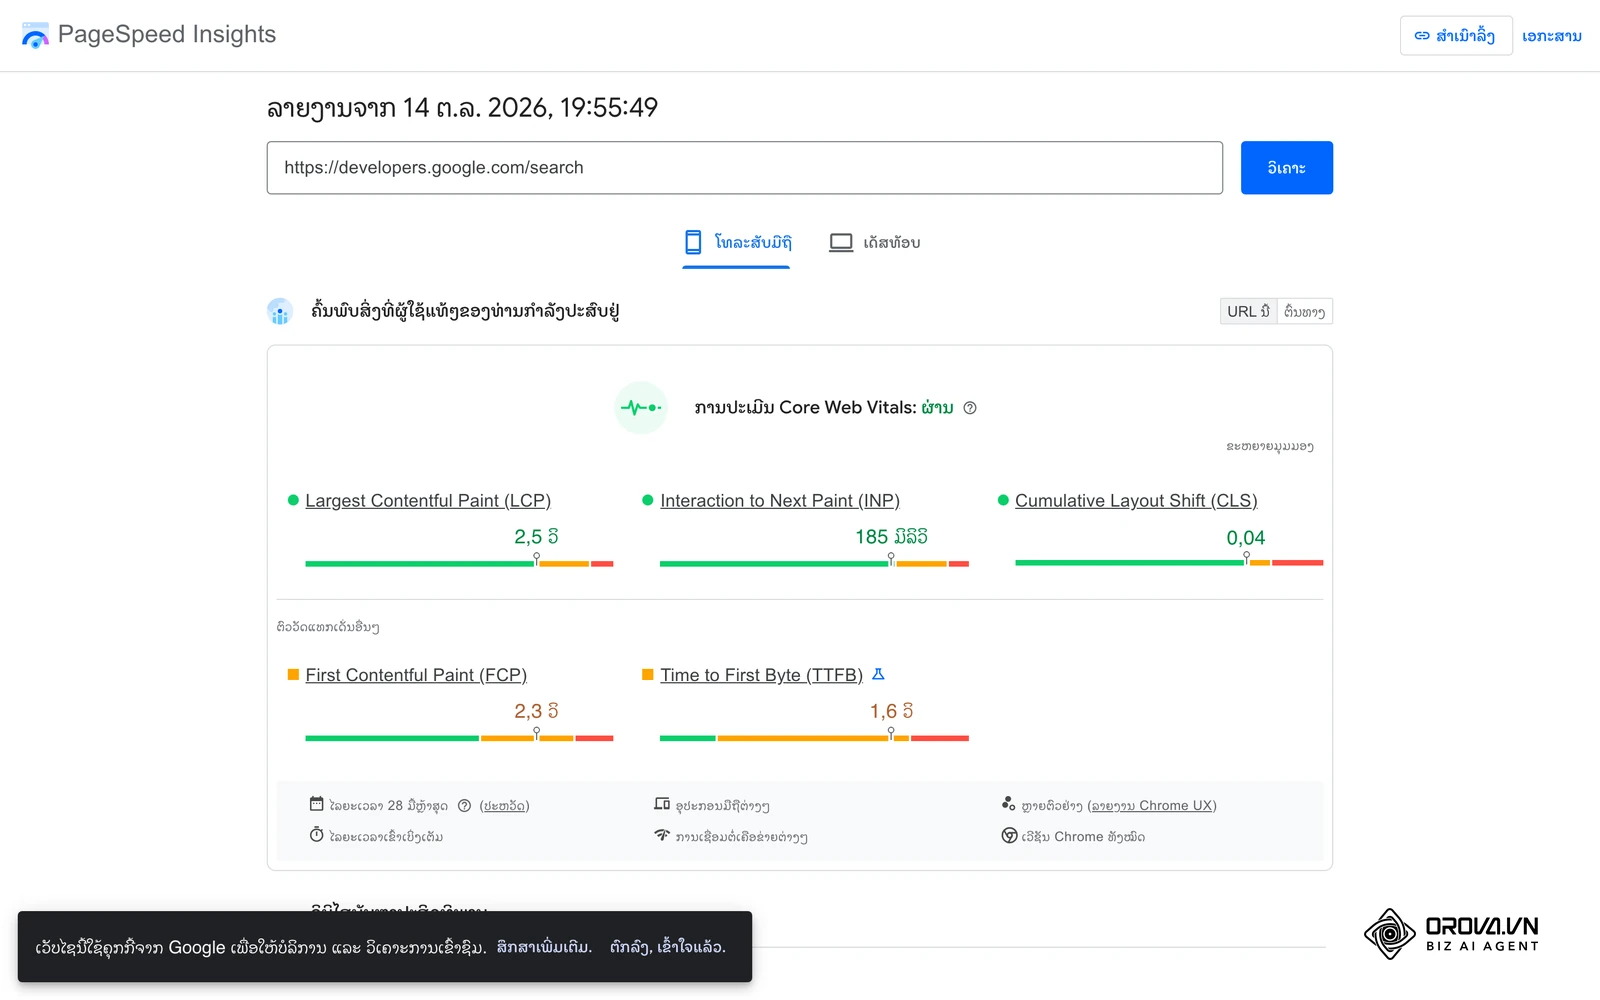Click help icon next to 28-day collection period
This screenshot has height=1000, width=1600.
click(464, 806)
